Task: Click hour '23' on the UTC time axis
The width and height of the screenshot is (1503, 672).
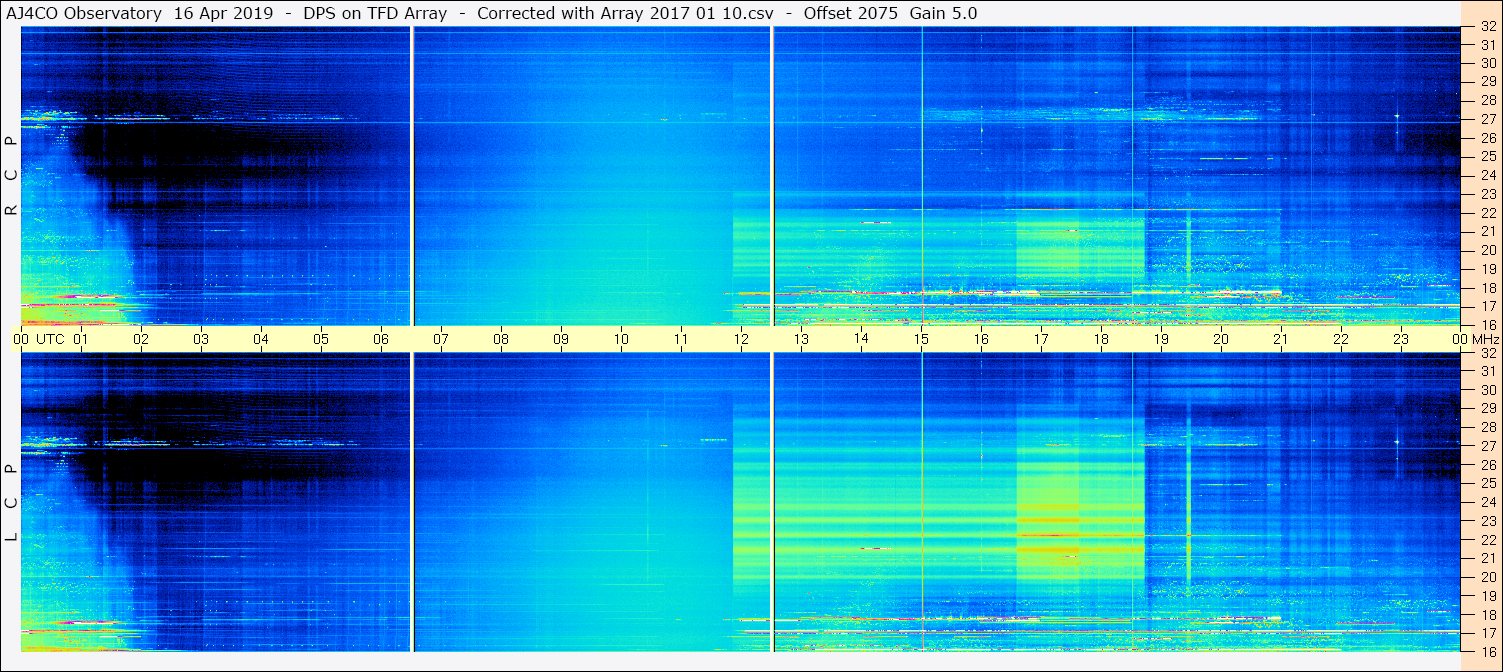Action: [x=1401, y=339]
